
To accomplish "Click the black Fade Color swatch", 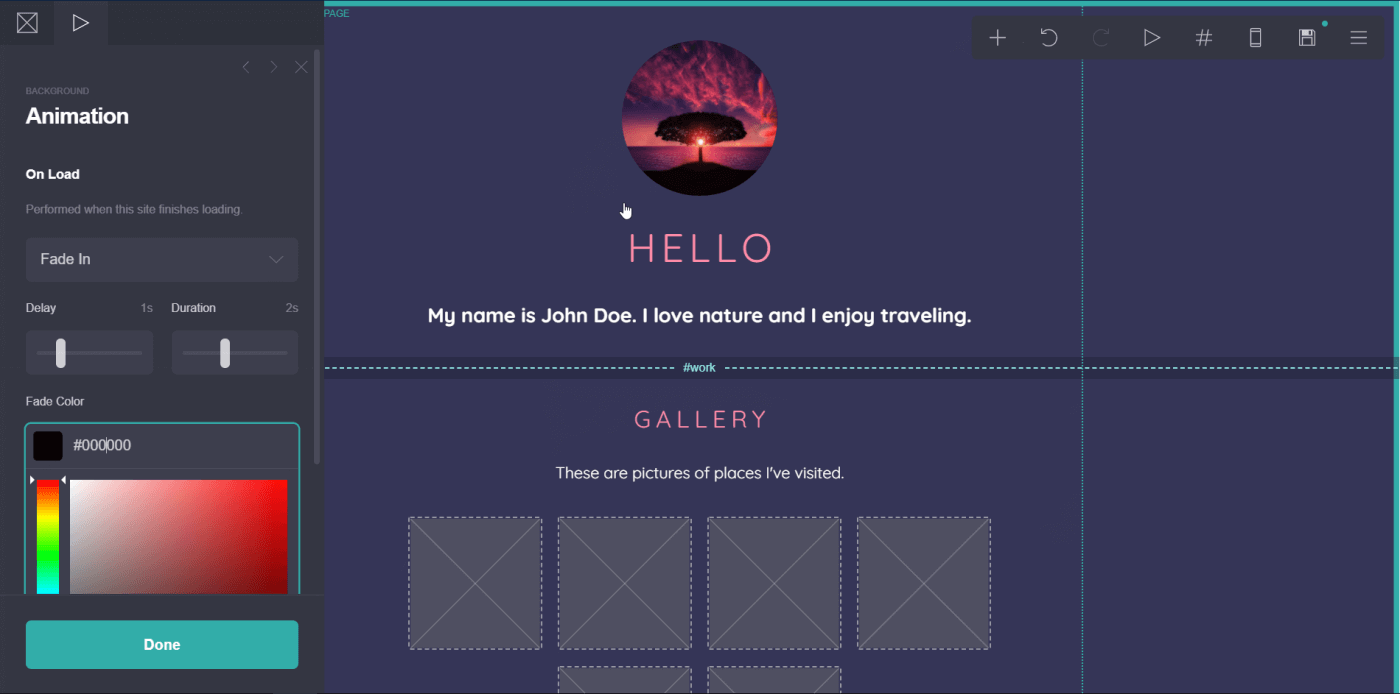I will pos(48,446).
